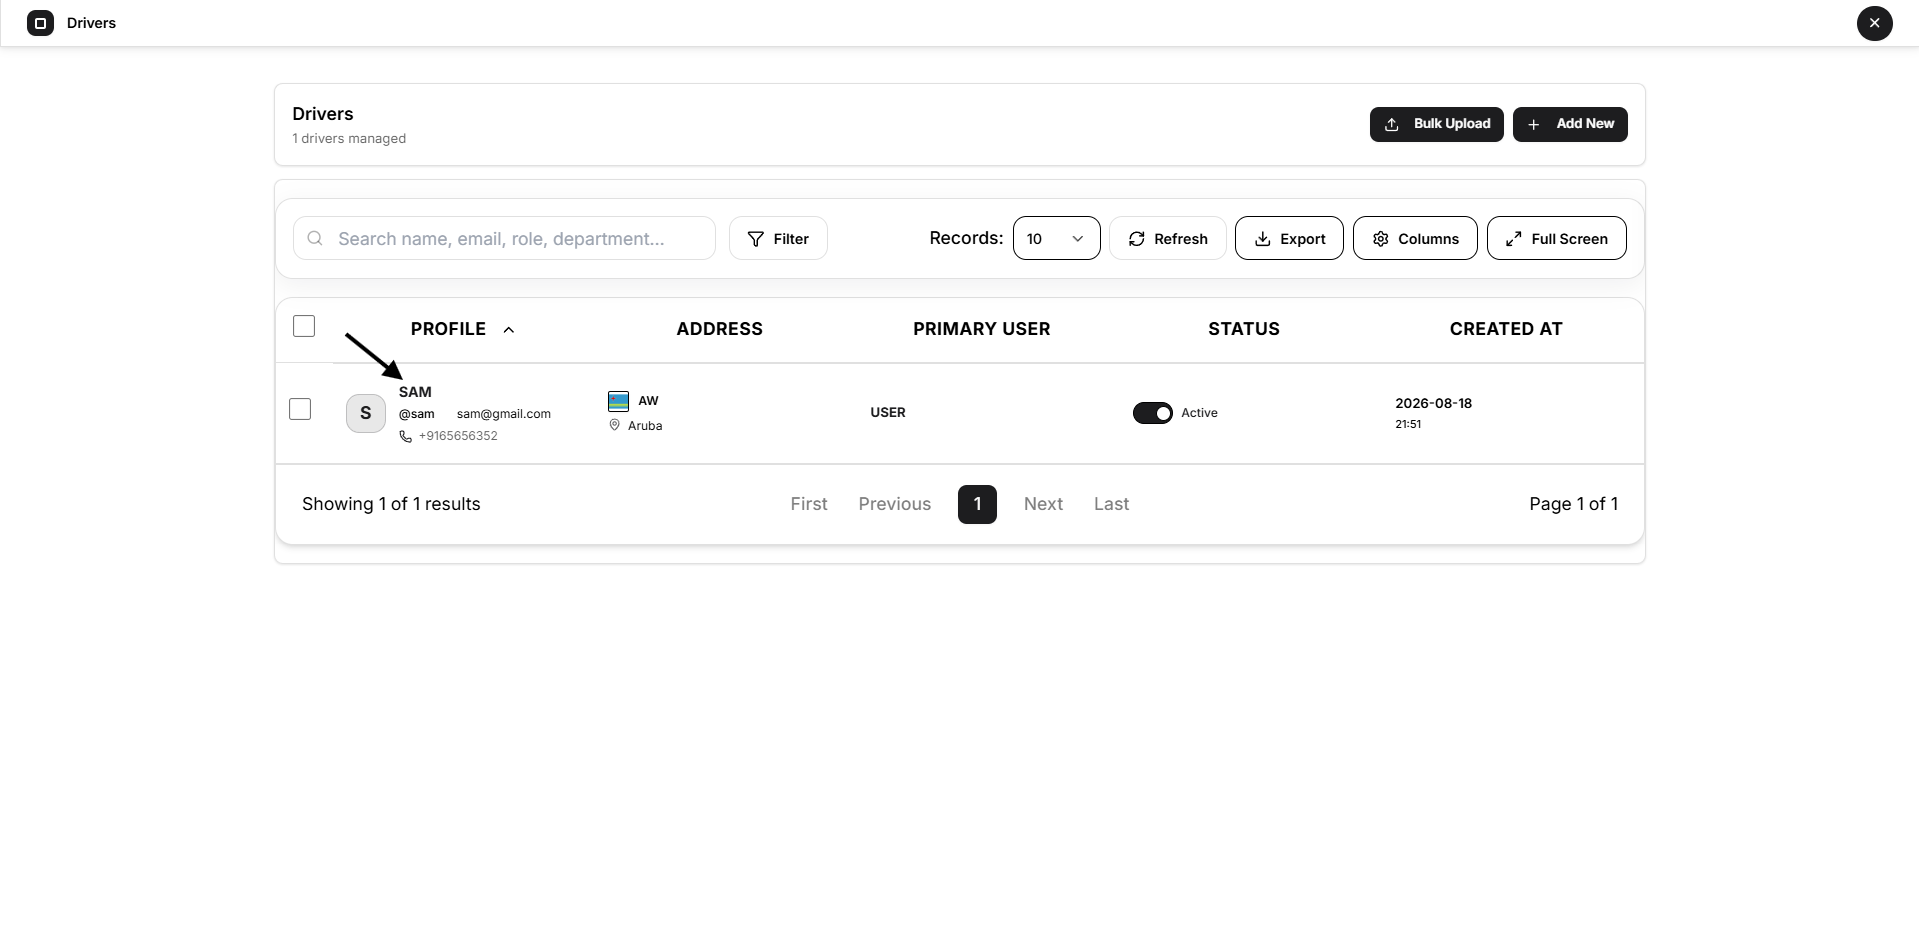Viewport: 1919px width, 930px height.
Task: Export the drivers list
Action: (1289, 238)
